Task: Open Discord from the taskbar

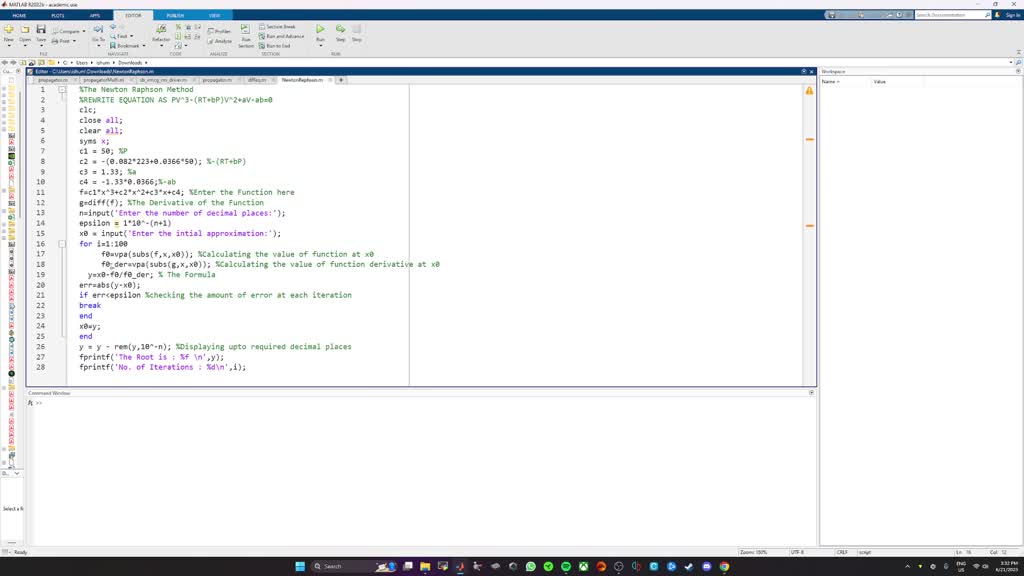Action: pyautogui.click(x=707, y=566)
